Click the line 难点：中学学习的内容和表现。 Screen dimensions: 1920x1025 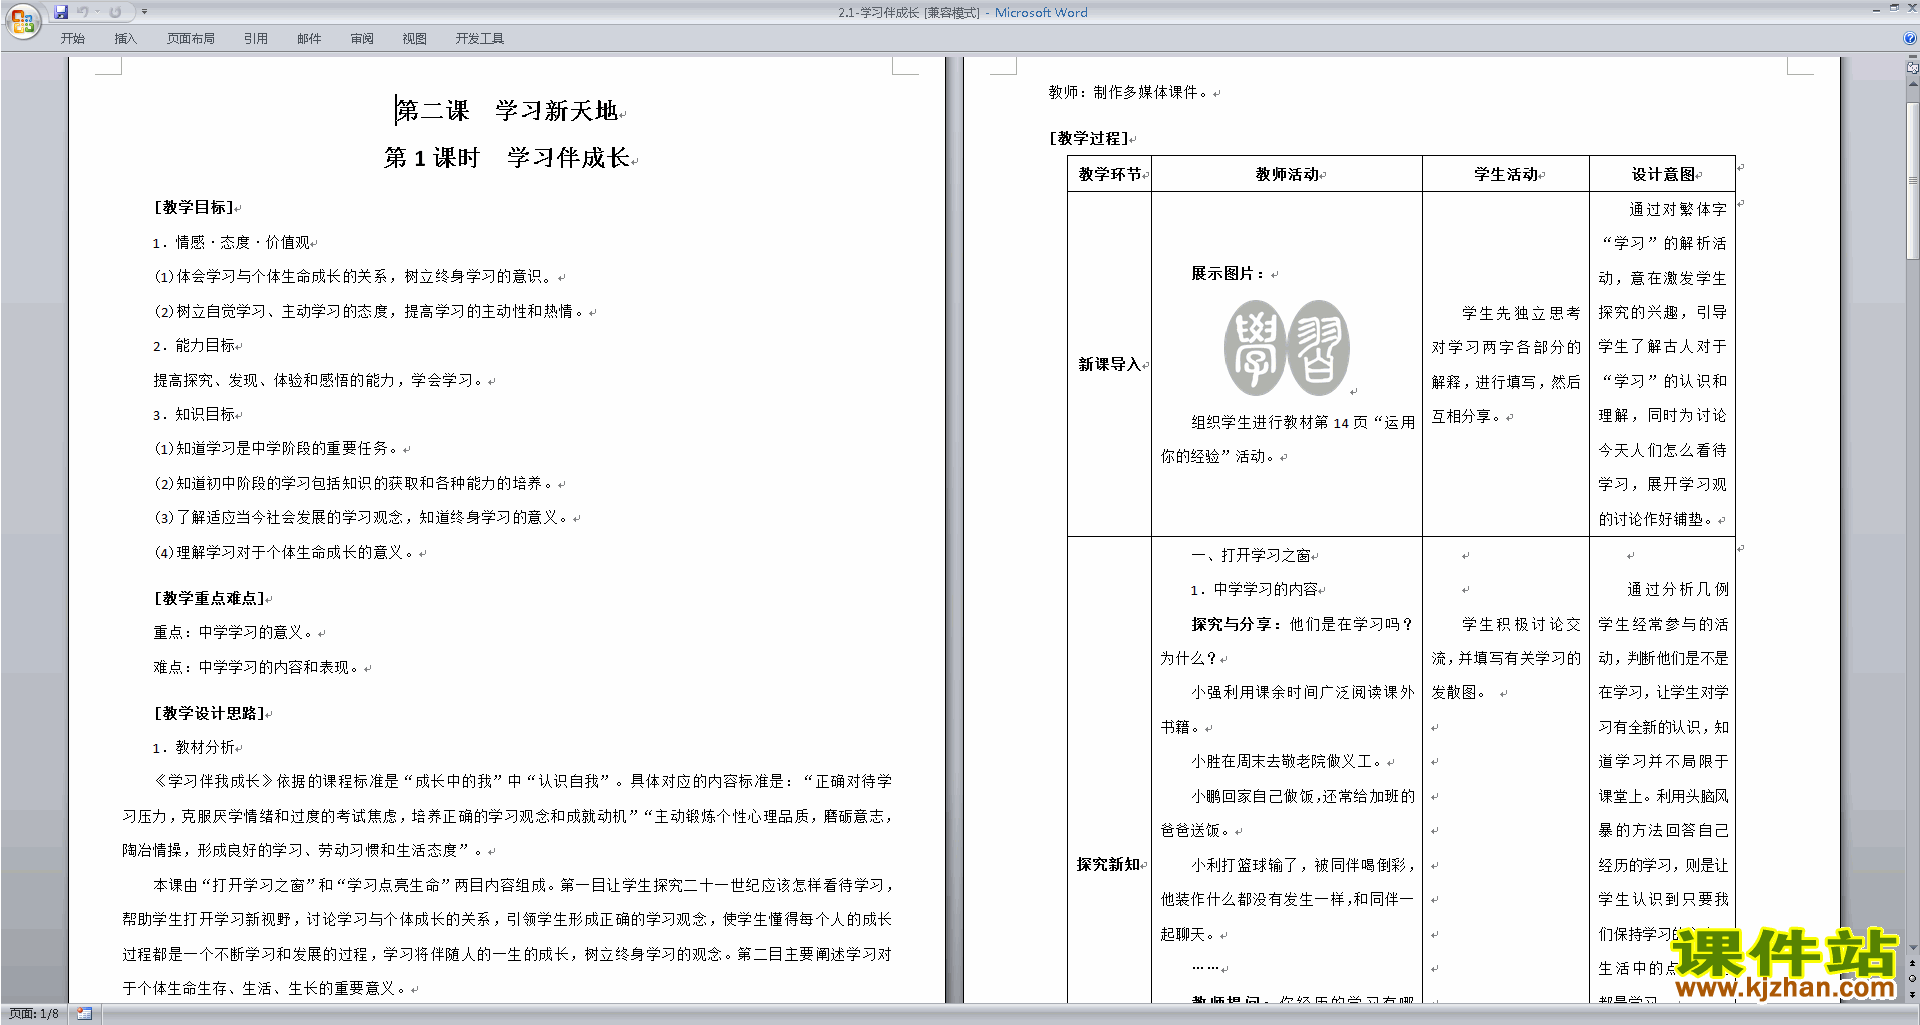(256, 667)
